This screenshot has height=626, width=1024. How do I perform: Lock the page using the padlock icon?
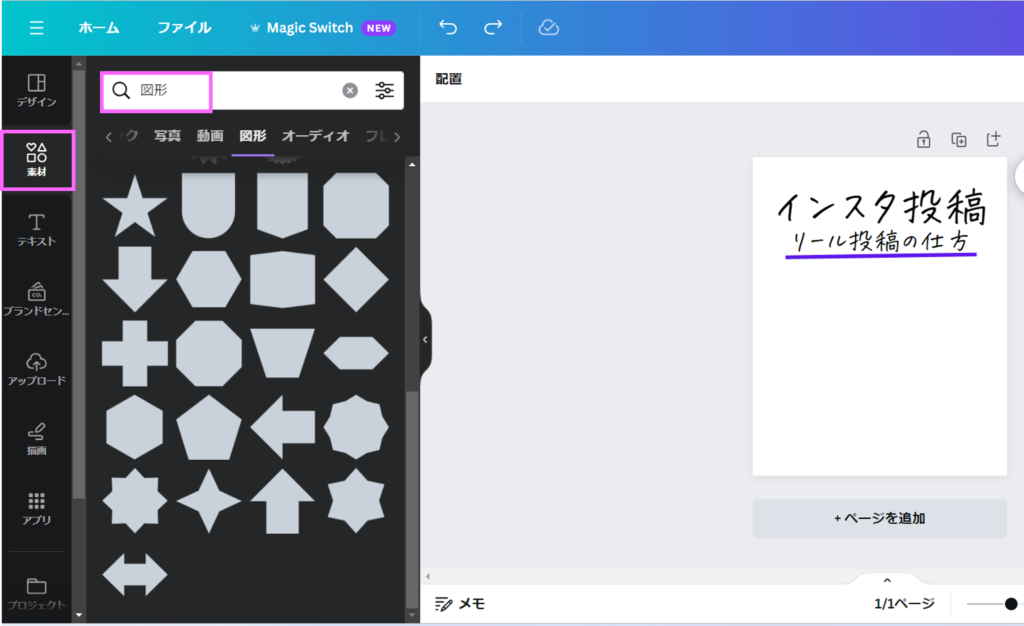pos(924,140)
